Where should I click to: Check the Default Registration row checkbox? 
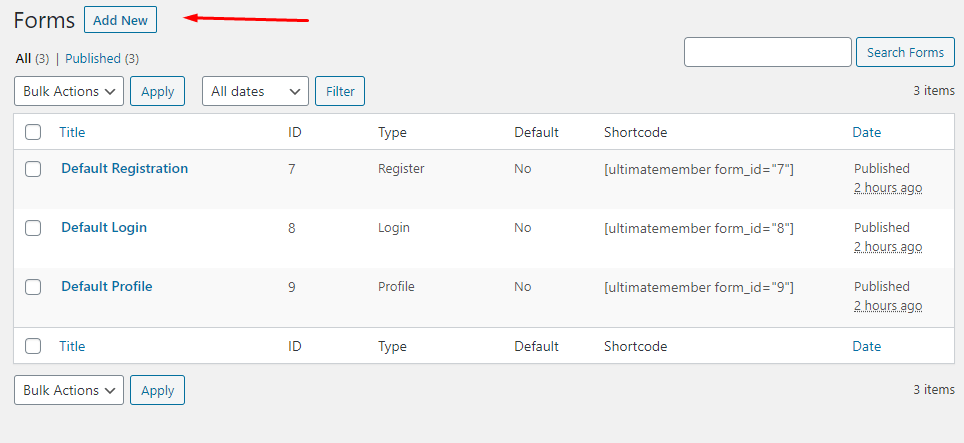(x=33, y=169)
